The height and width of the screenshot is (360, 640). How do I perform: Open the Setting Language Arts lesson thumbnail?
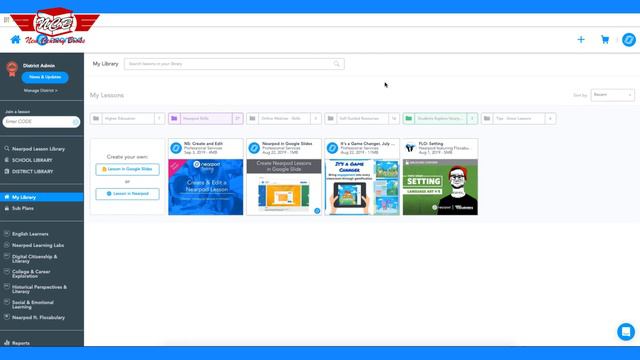(440, 187)
